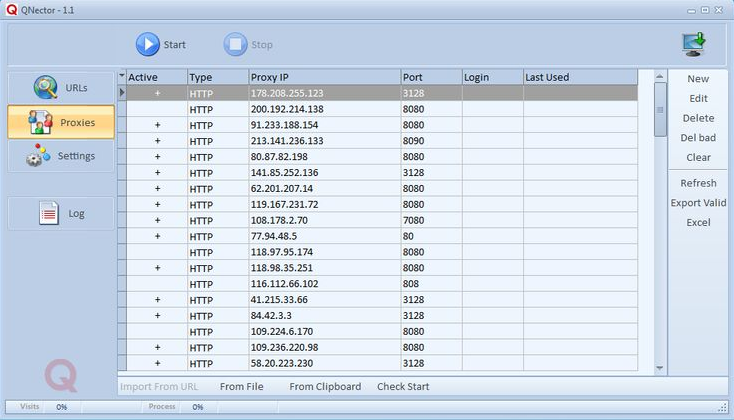Select proxy IP 41.215.33.66

pyautogui.click(x=279, y=300)
